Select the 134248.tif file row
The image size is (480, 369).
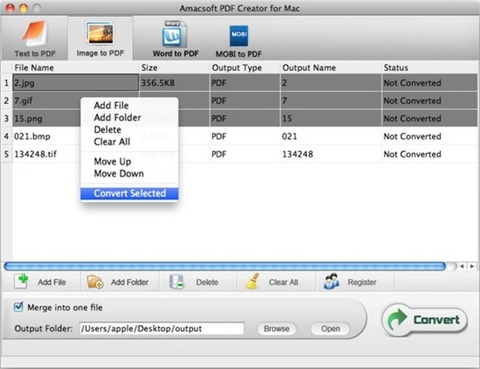(239, 154)
